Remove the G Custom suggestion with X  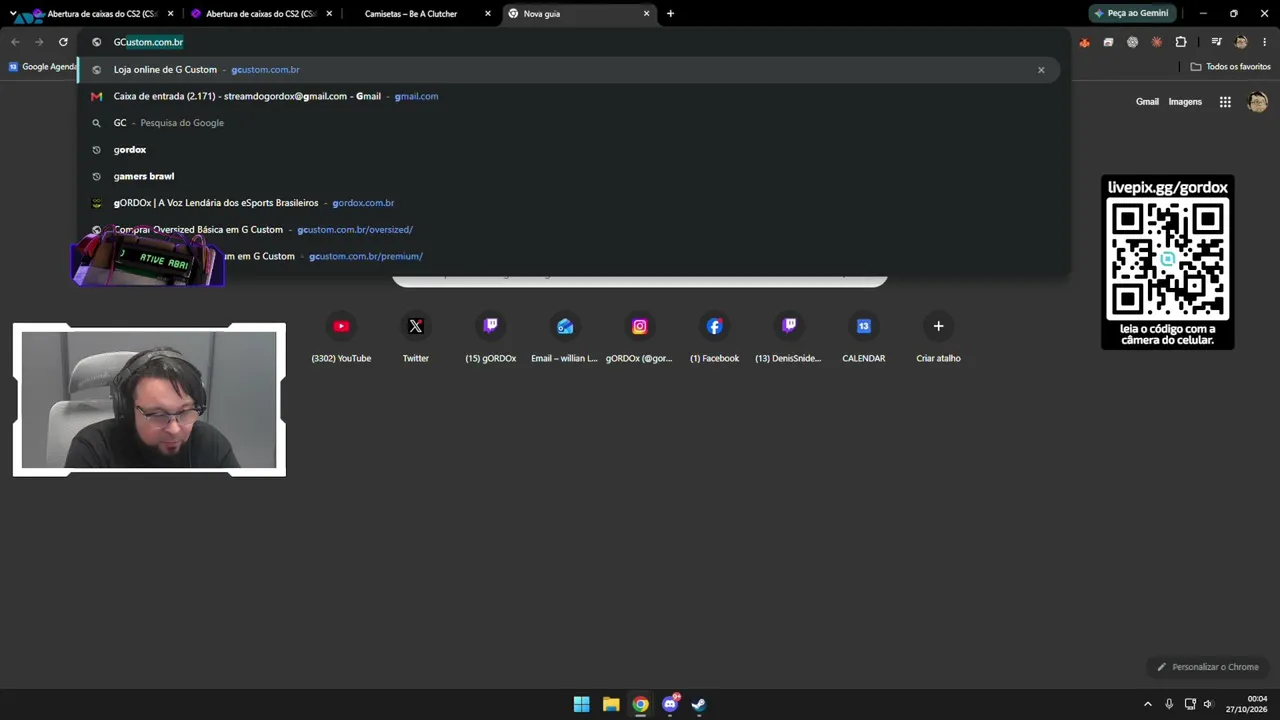tap(1041, 70)
